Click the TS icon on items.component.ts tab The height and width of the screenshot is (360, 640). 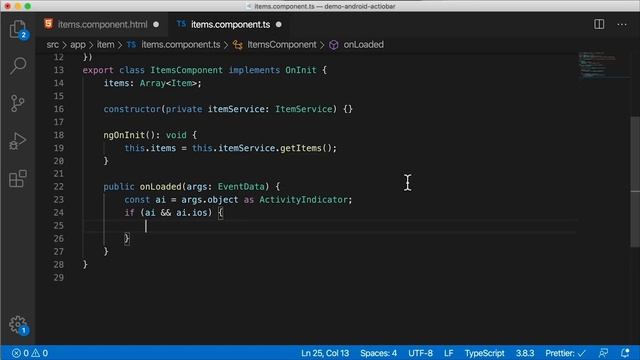point(181,24)
